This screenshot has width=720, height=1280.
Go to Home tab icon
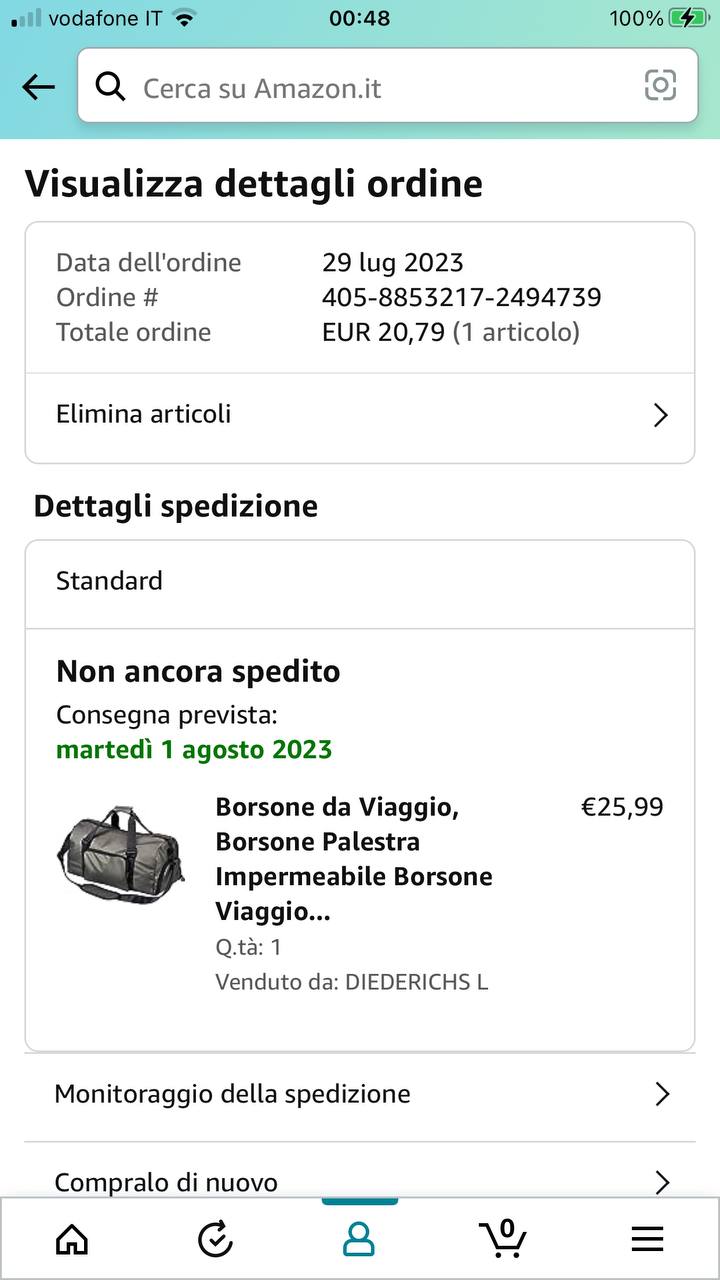[71, 1239]
